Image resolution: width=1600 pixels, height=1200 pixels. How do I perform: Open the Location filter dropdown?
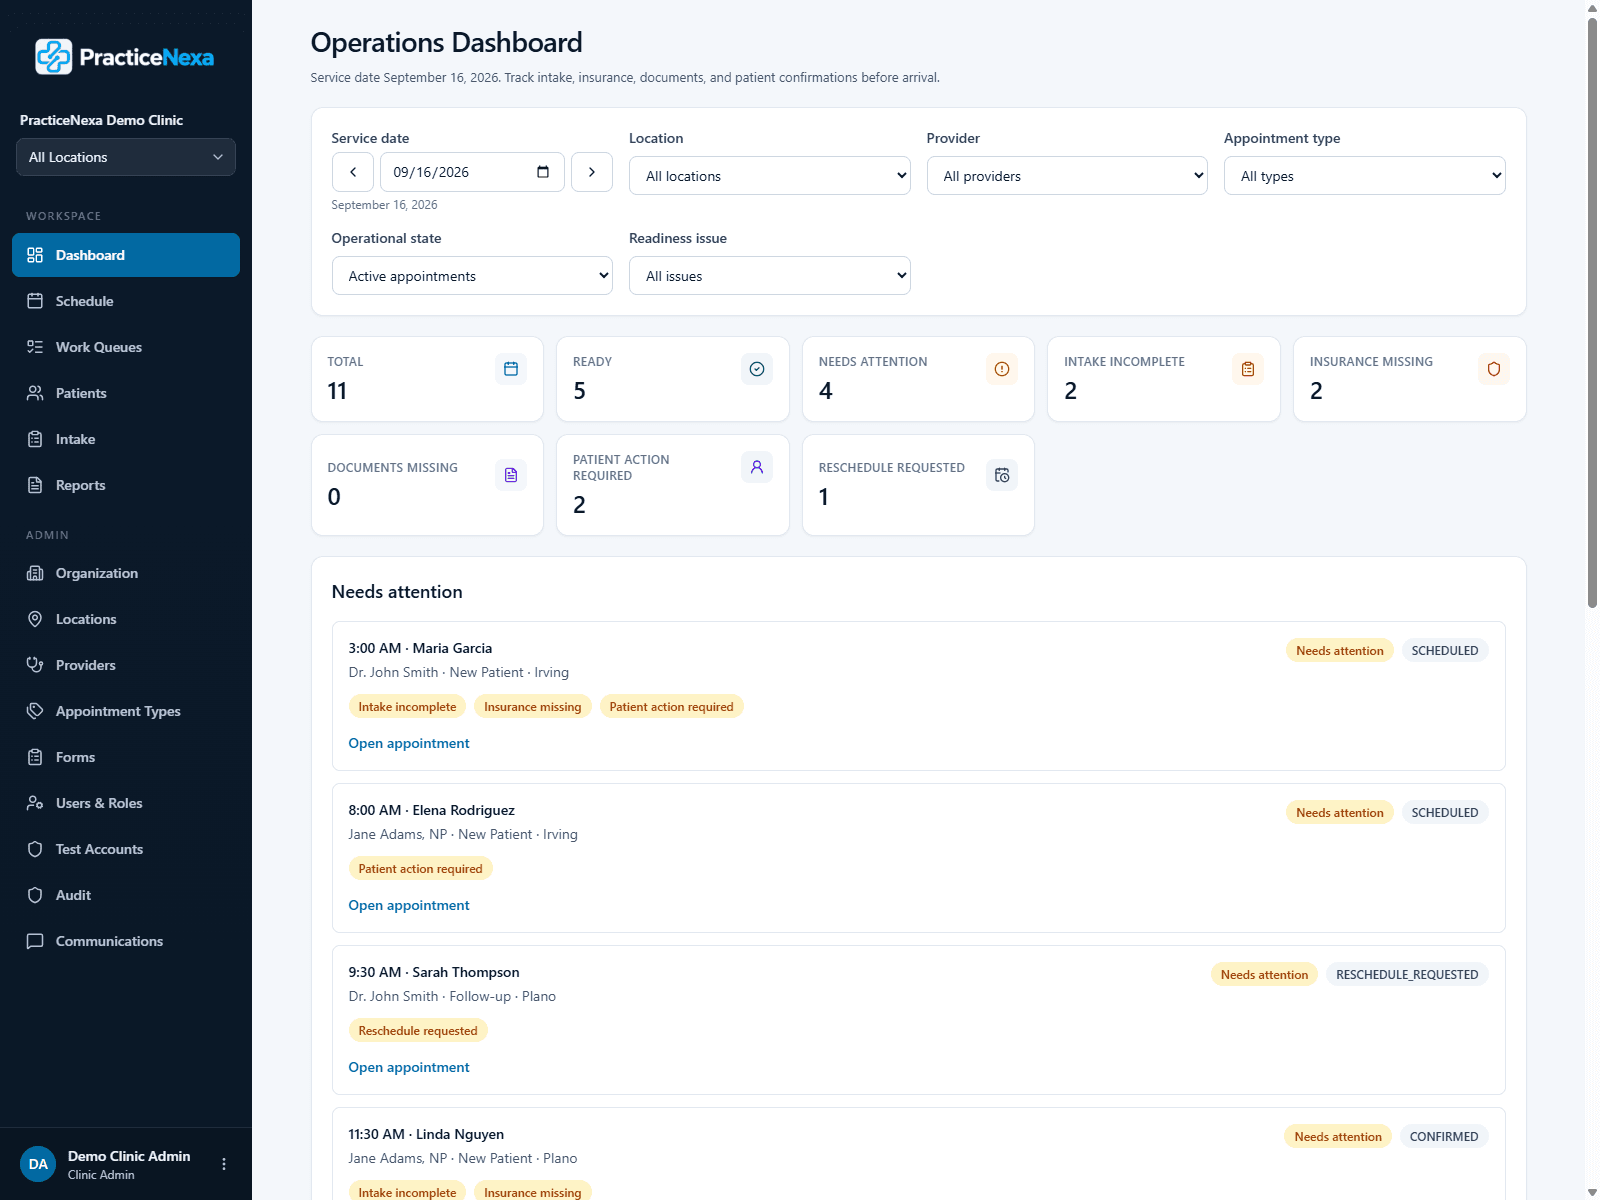(x=770, y=176)
